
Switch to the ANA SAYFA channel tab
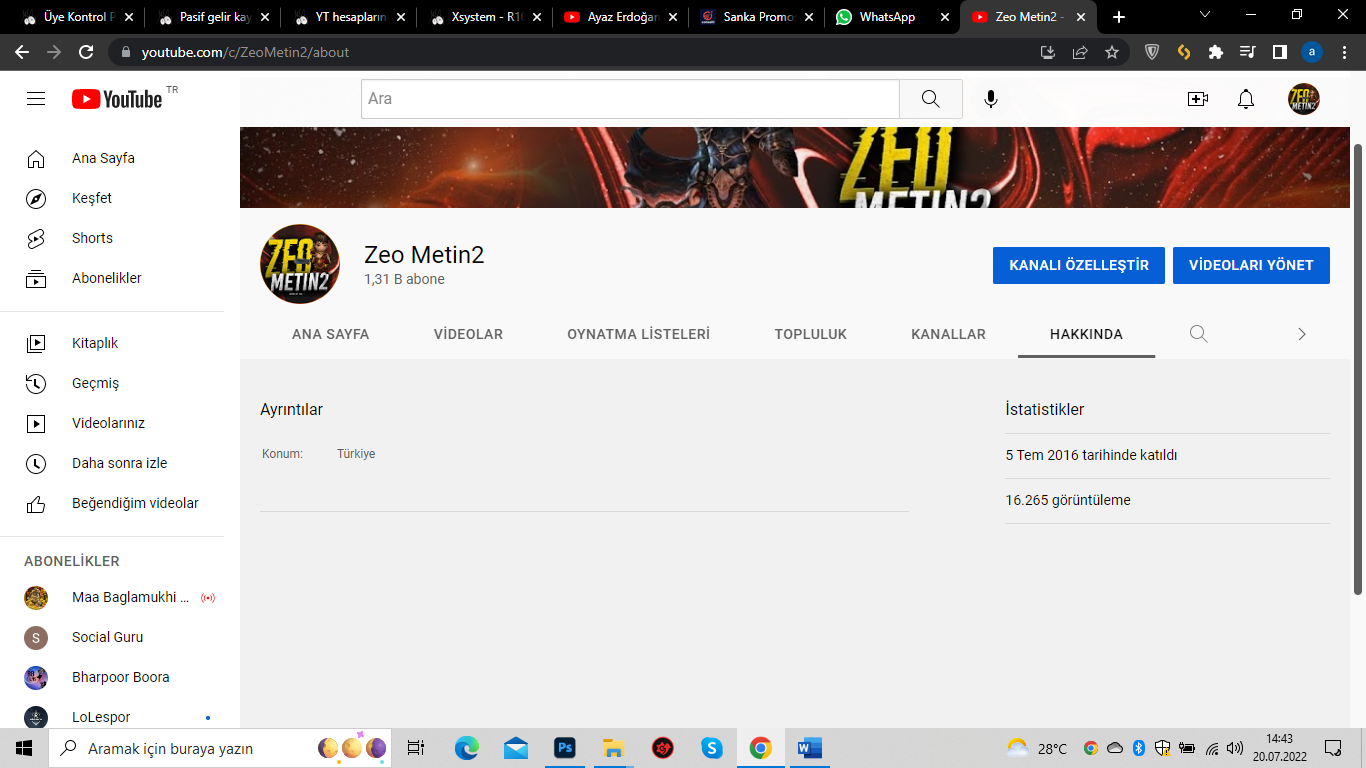pyautogui.click(x=330, y=334)
